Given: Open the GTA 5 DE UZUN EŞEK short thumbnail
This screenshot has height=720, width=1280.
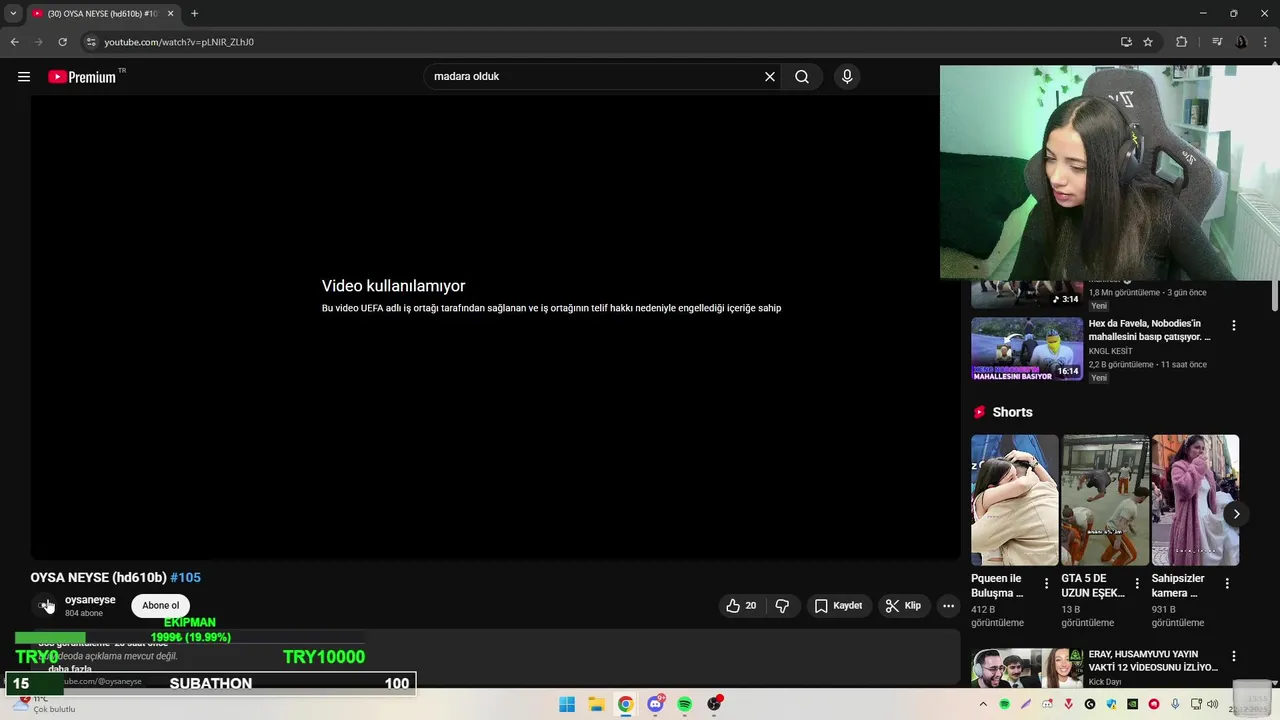Looking at the screenshot, I should pyautogui.click(x=1105, y=500).
